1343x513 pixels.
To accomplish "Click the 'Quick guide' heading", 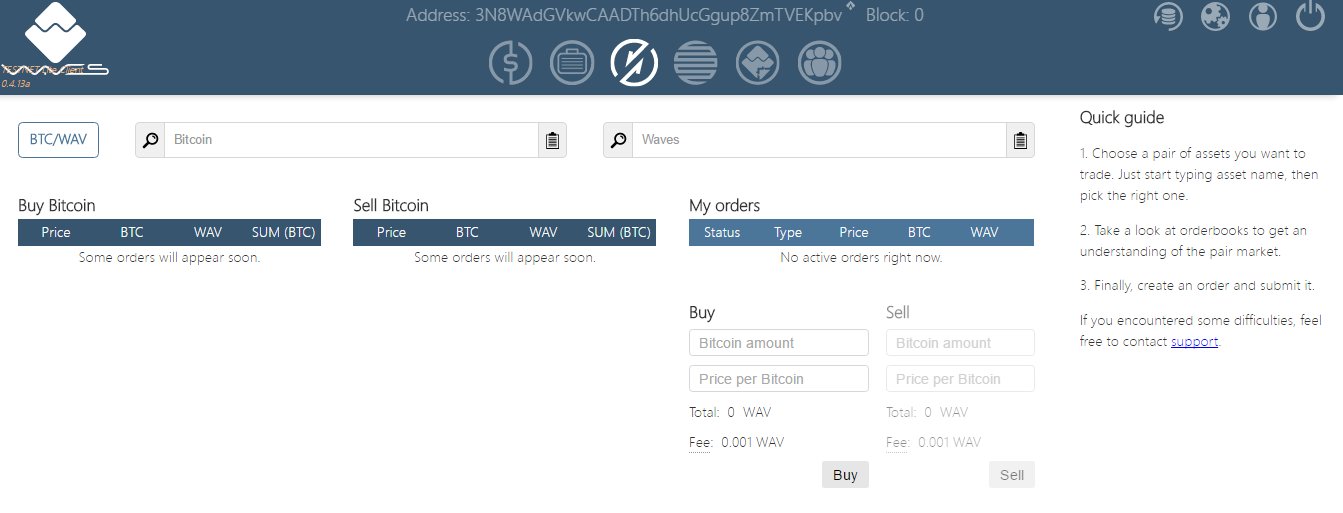I will pyautogui.click(x=1122, y=117).
